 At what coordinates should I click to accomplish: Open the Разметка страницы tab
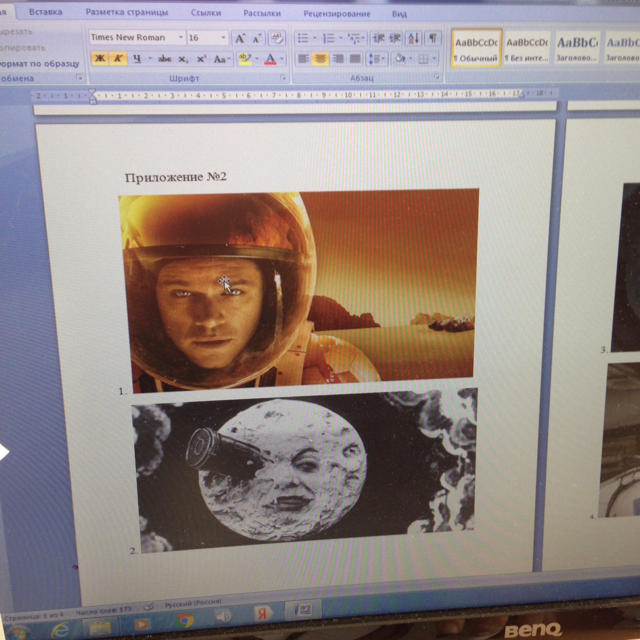(127, 12)
